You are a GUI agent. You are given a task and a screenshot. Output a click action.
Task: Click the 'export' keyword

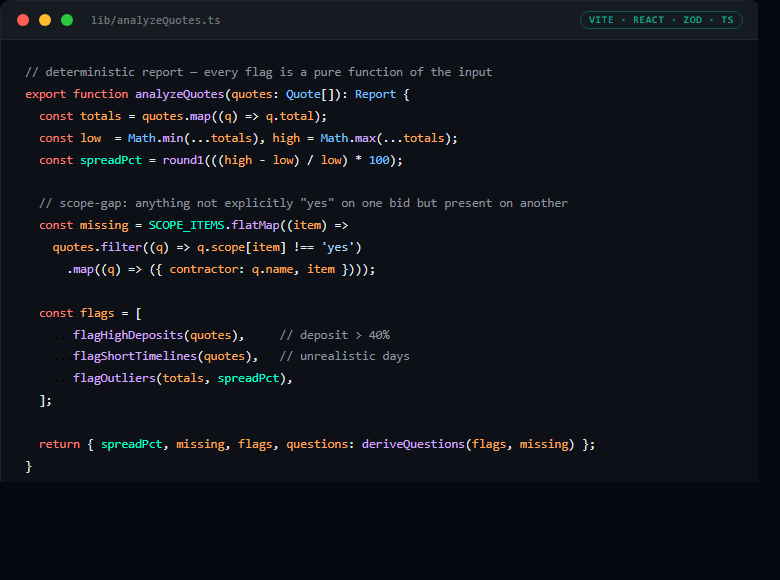(x=46, y=95)
